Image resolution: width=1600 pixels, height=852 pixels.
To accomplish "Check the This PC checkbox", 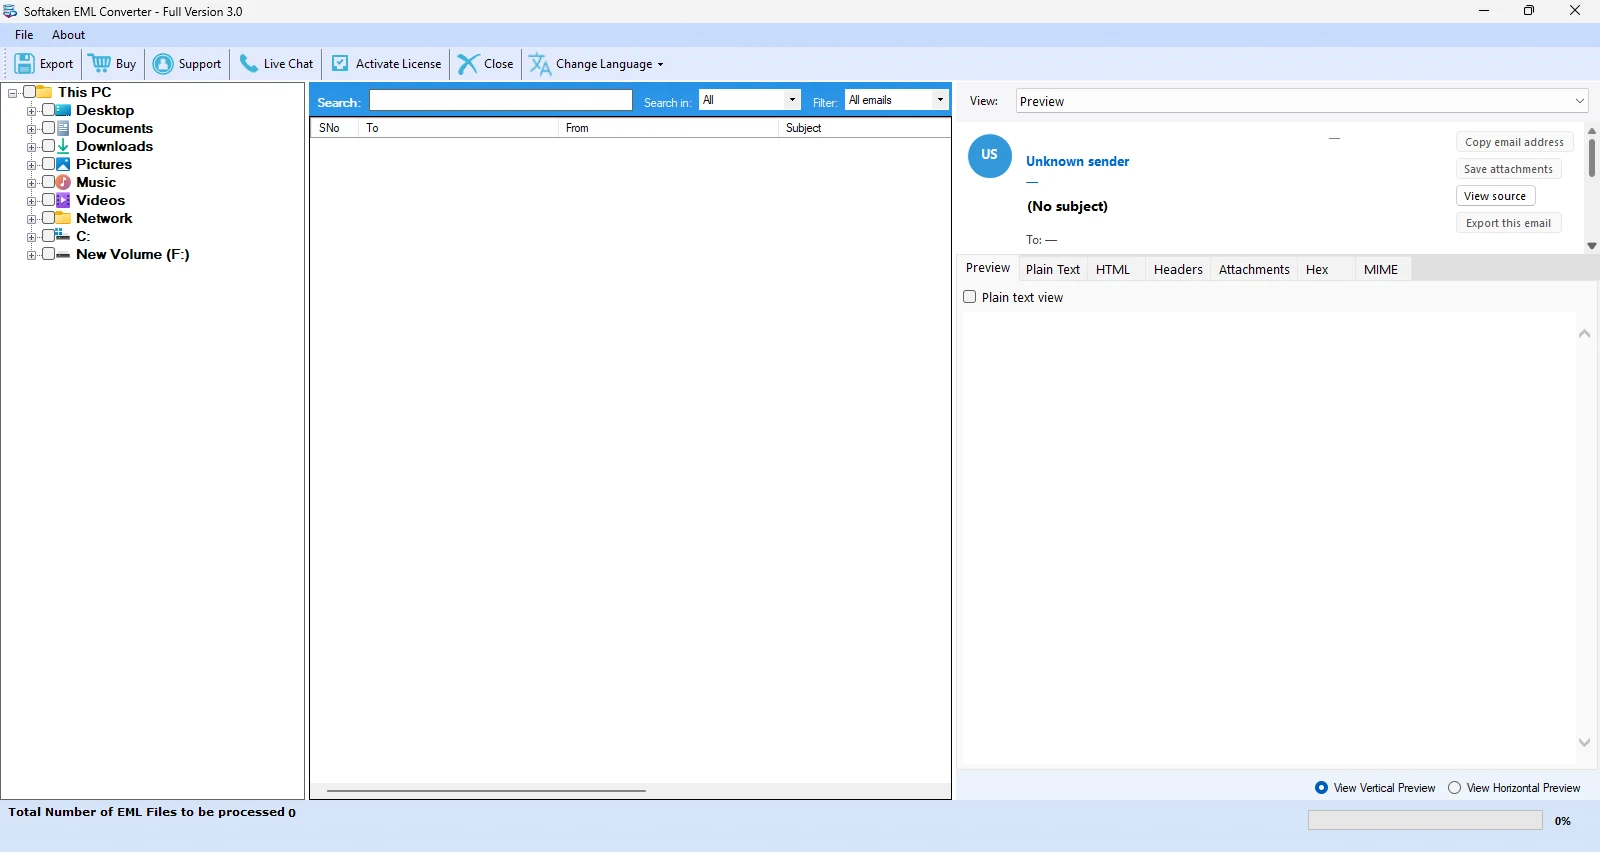I will pyautogui.click(x=30, y=92).
